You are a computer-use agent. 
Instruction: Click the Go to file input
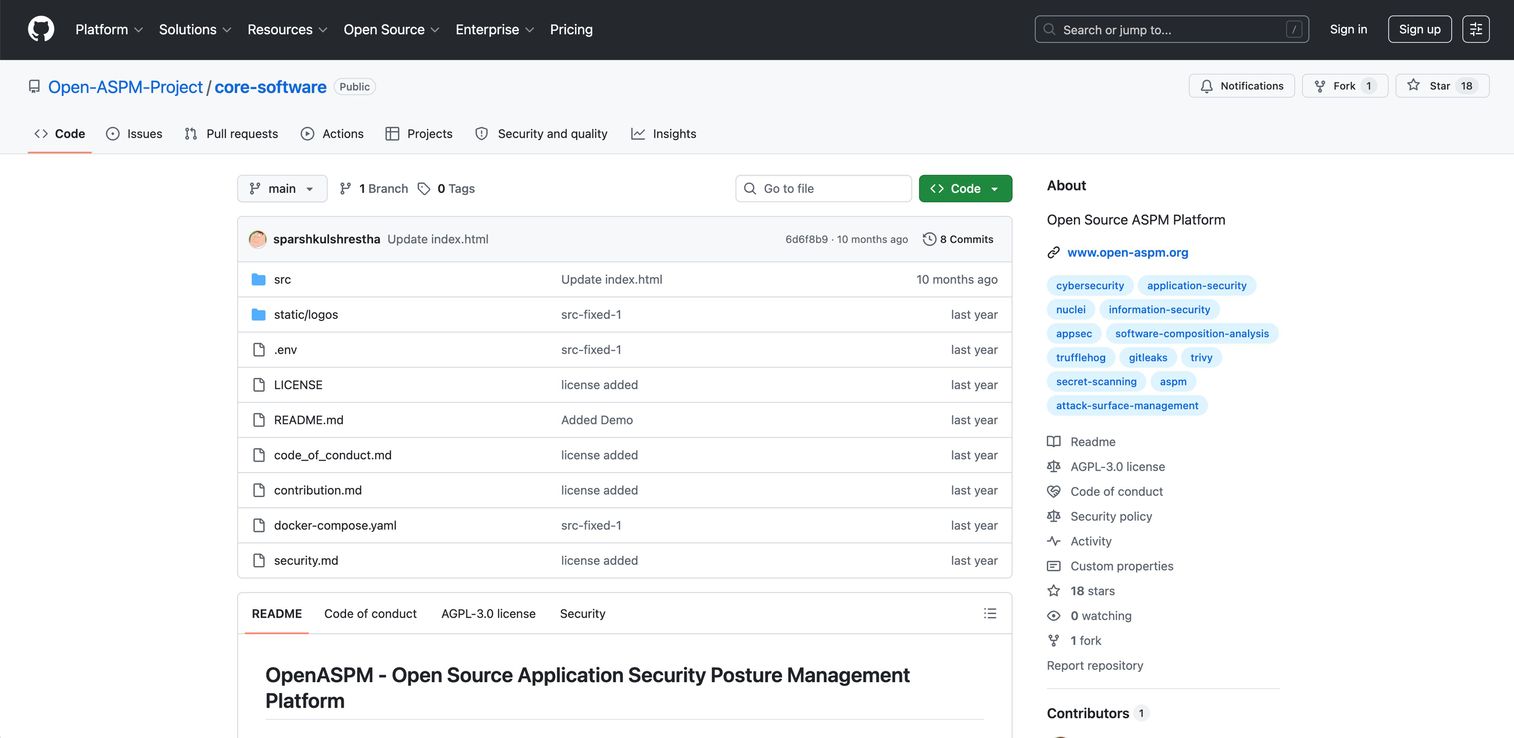pos(824,188)
